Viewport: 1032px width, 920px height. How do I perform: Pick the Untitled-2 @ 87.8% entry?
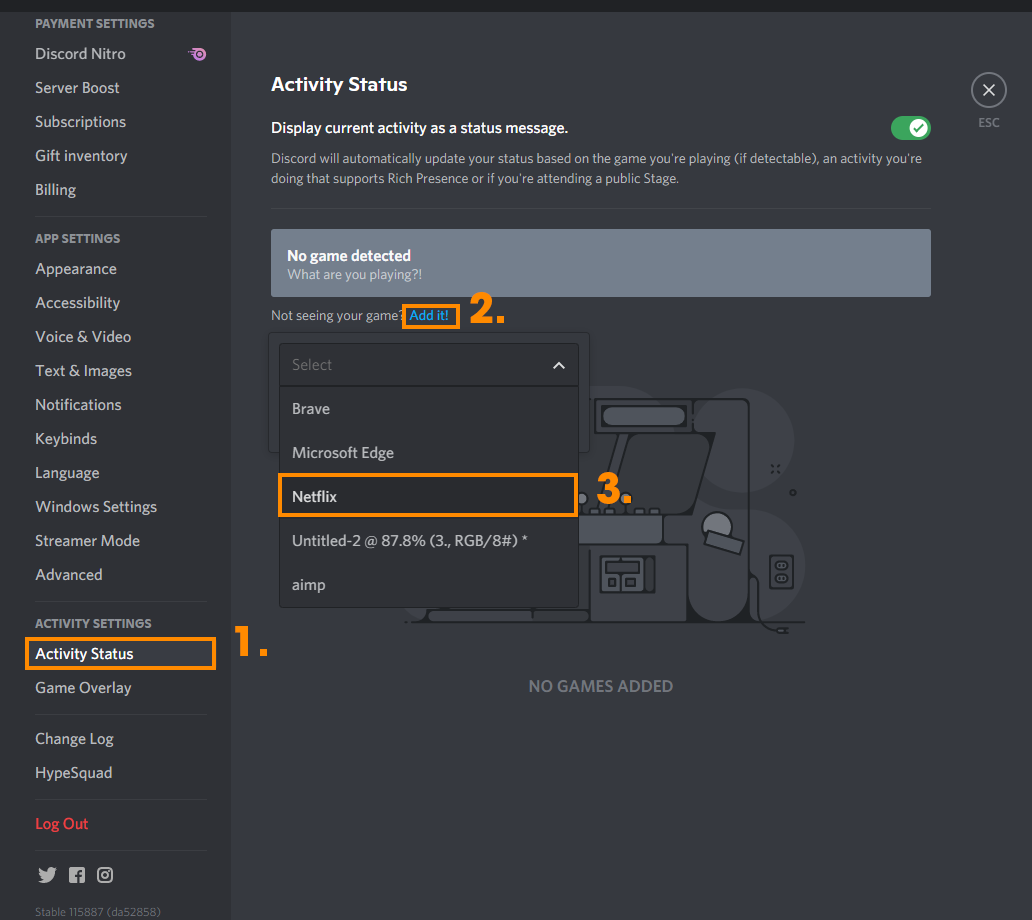click(x=428, y=540)
